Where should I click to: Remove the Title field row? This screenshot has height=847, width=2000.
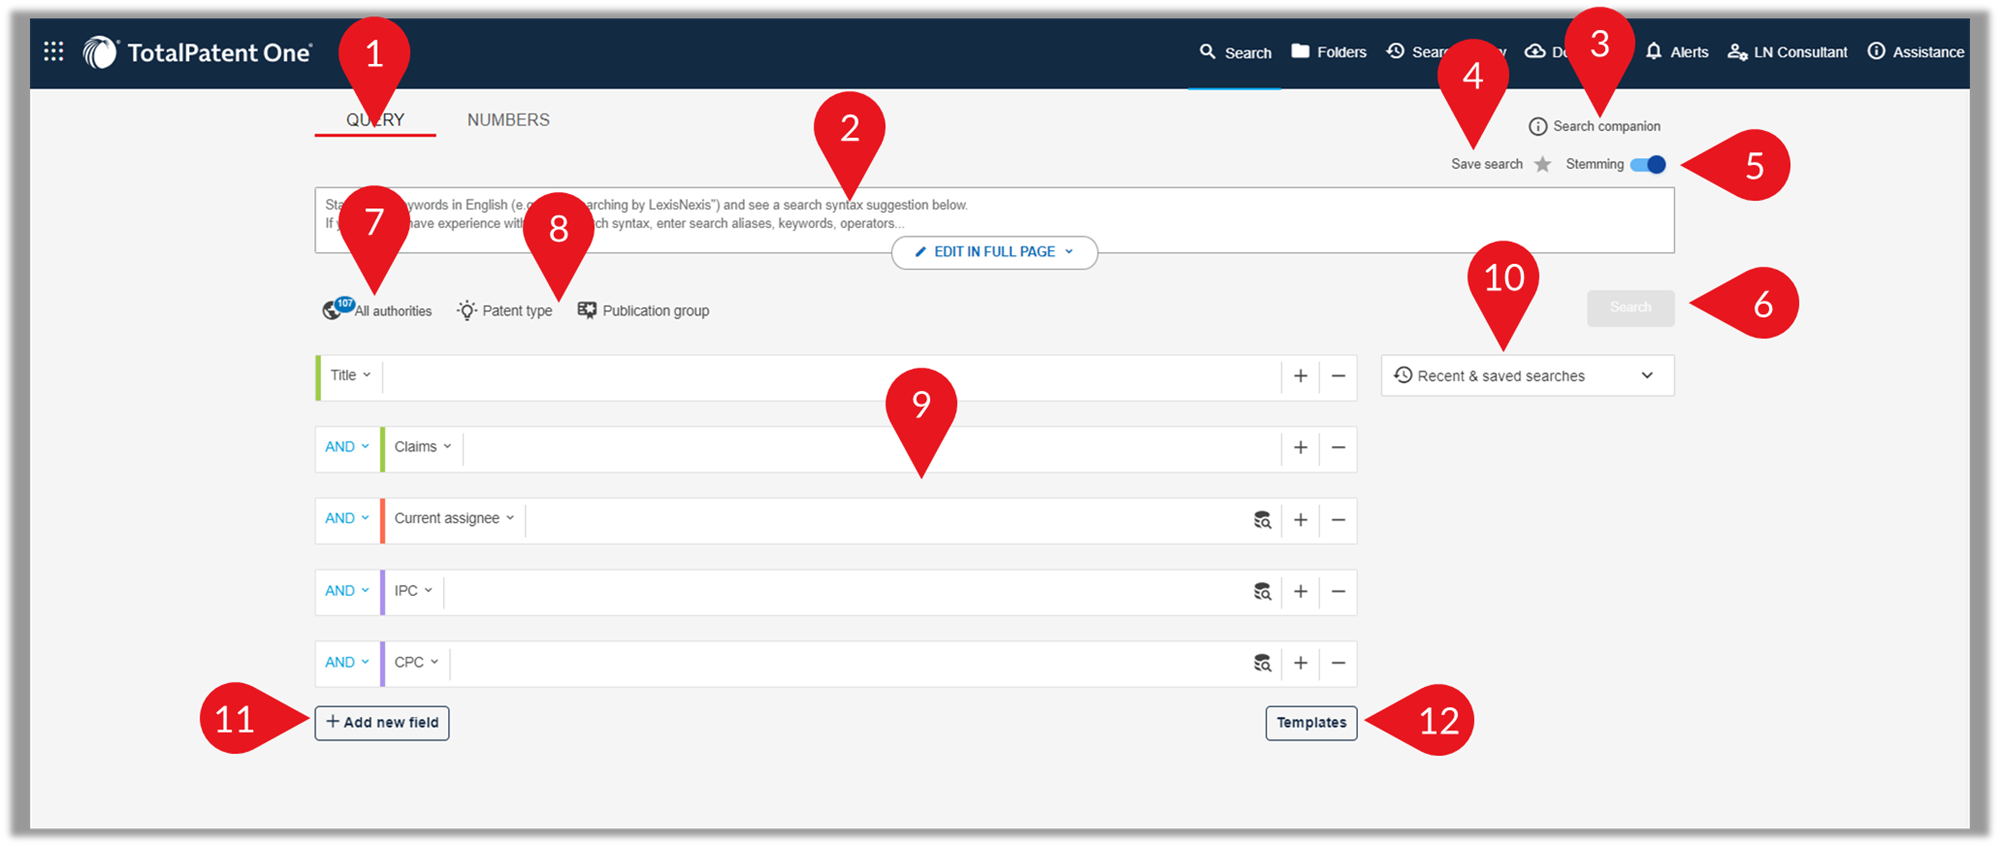(1338, 376)
